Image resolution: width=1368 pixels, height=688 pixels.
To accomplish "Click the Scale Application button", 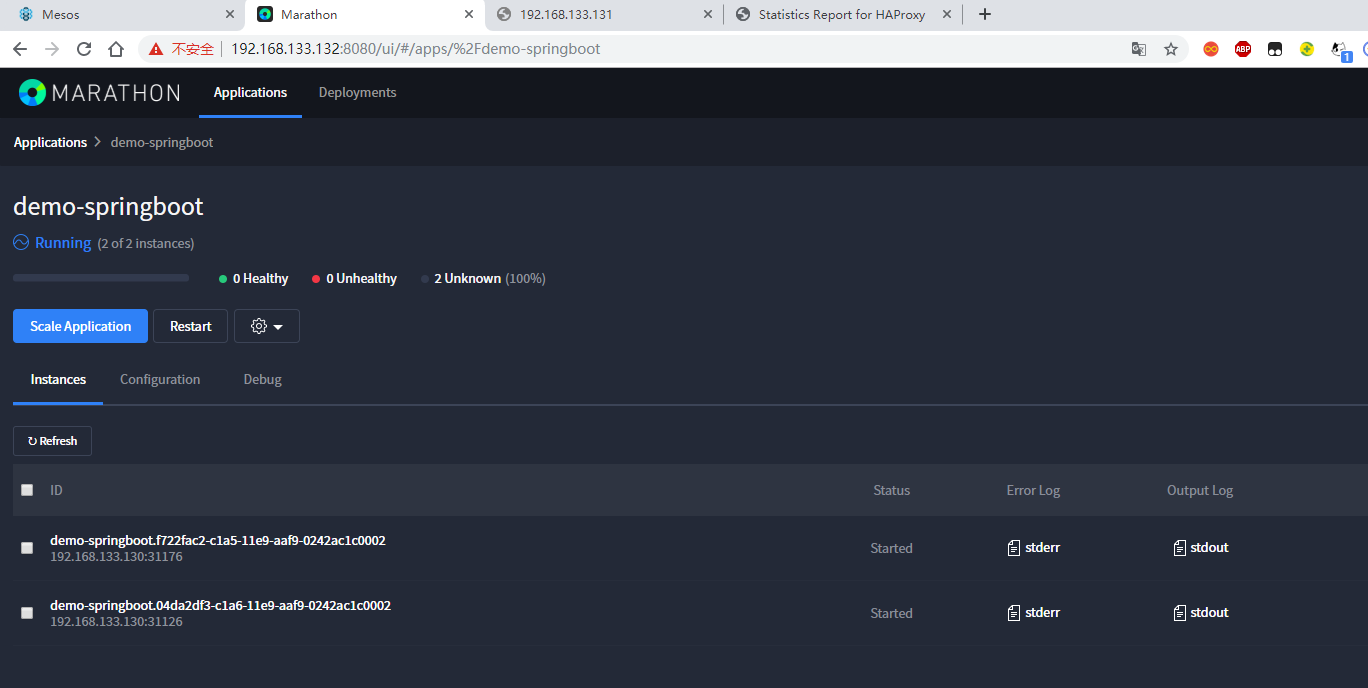I will coord(80,326).
